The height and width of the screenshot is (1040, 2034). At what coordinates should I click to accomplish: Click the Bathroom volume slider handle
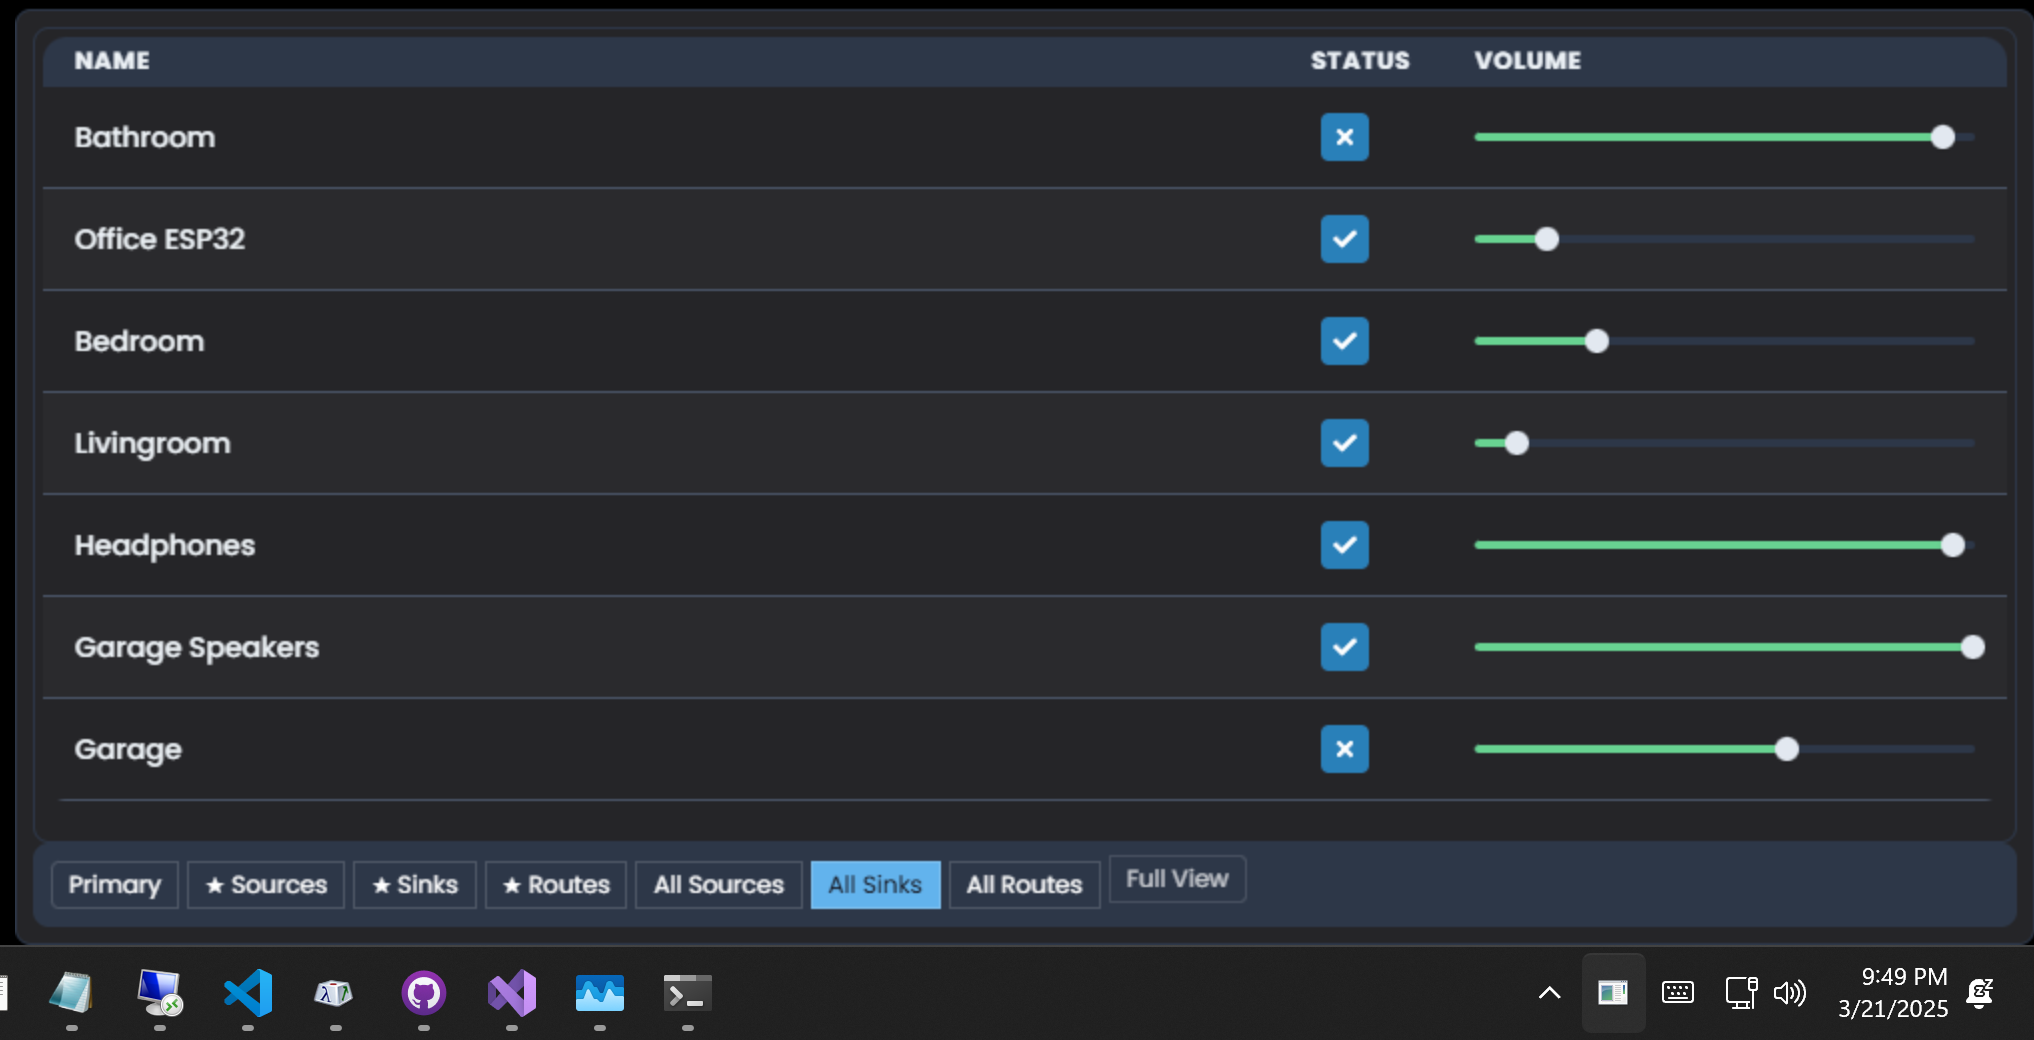point(1943,137)
